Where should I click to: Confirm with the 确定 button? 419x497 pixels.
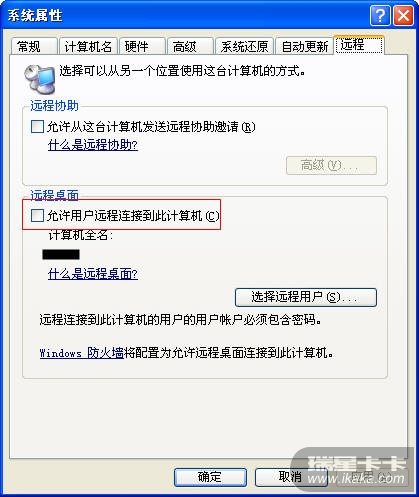[x=210, y=477]
